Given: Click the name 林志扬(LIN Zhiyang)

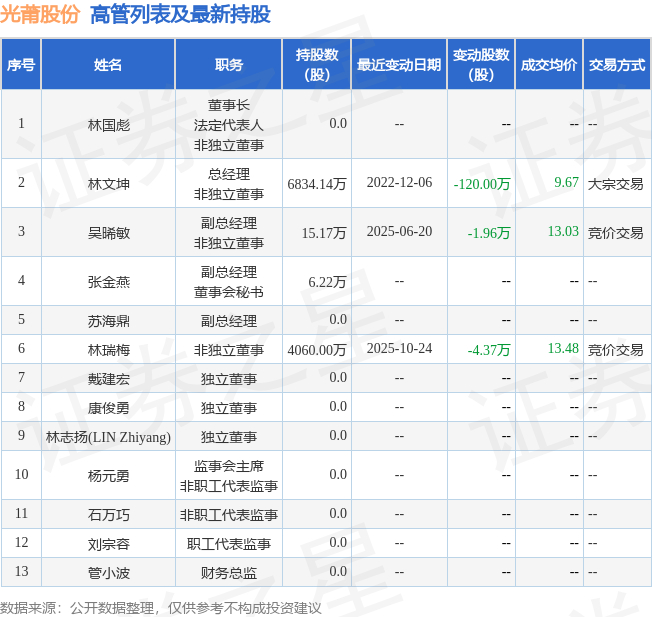Looking at the screenshot, I should pyautogui.click(x=108, y=437).
